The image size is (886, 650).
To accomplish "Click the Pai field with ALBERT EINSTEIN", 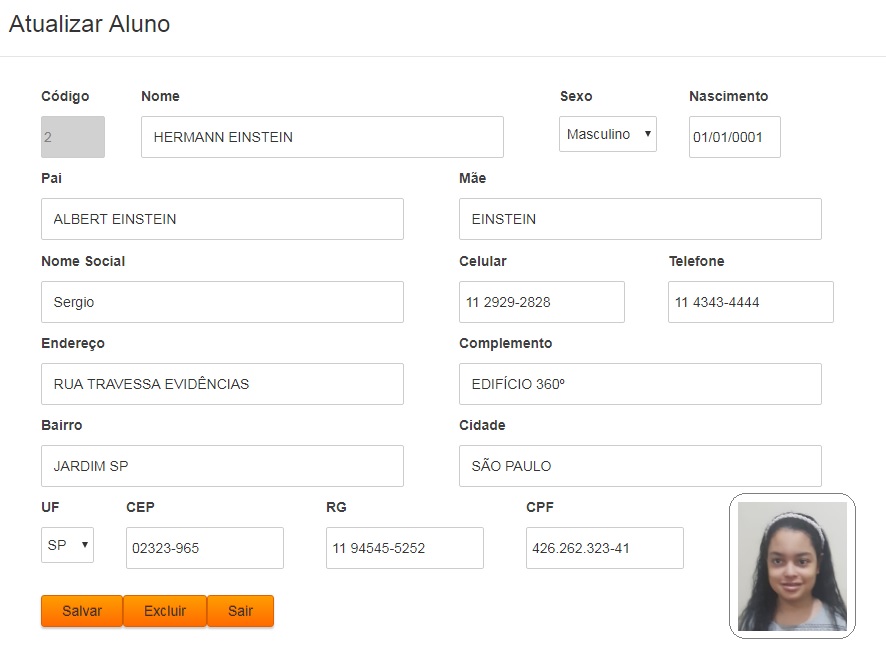I will [x=222, y=219].
